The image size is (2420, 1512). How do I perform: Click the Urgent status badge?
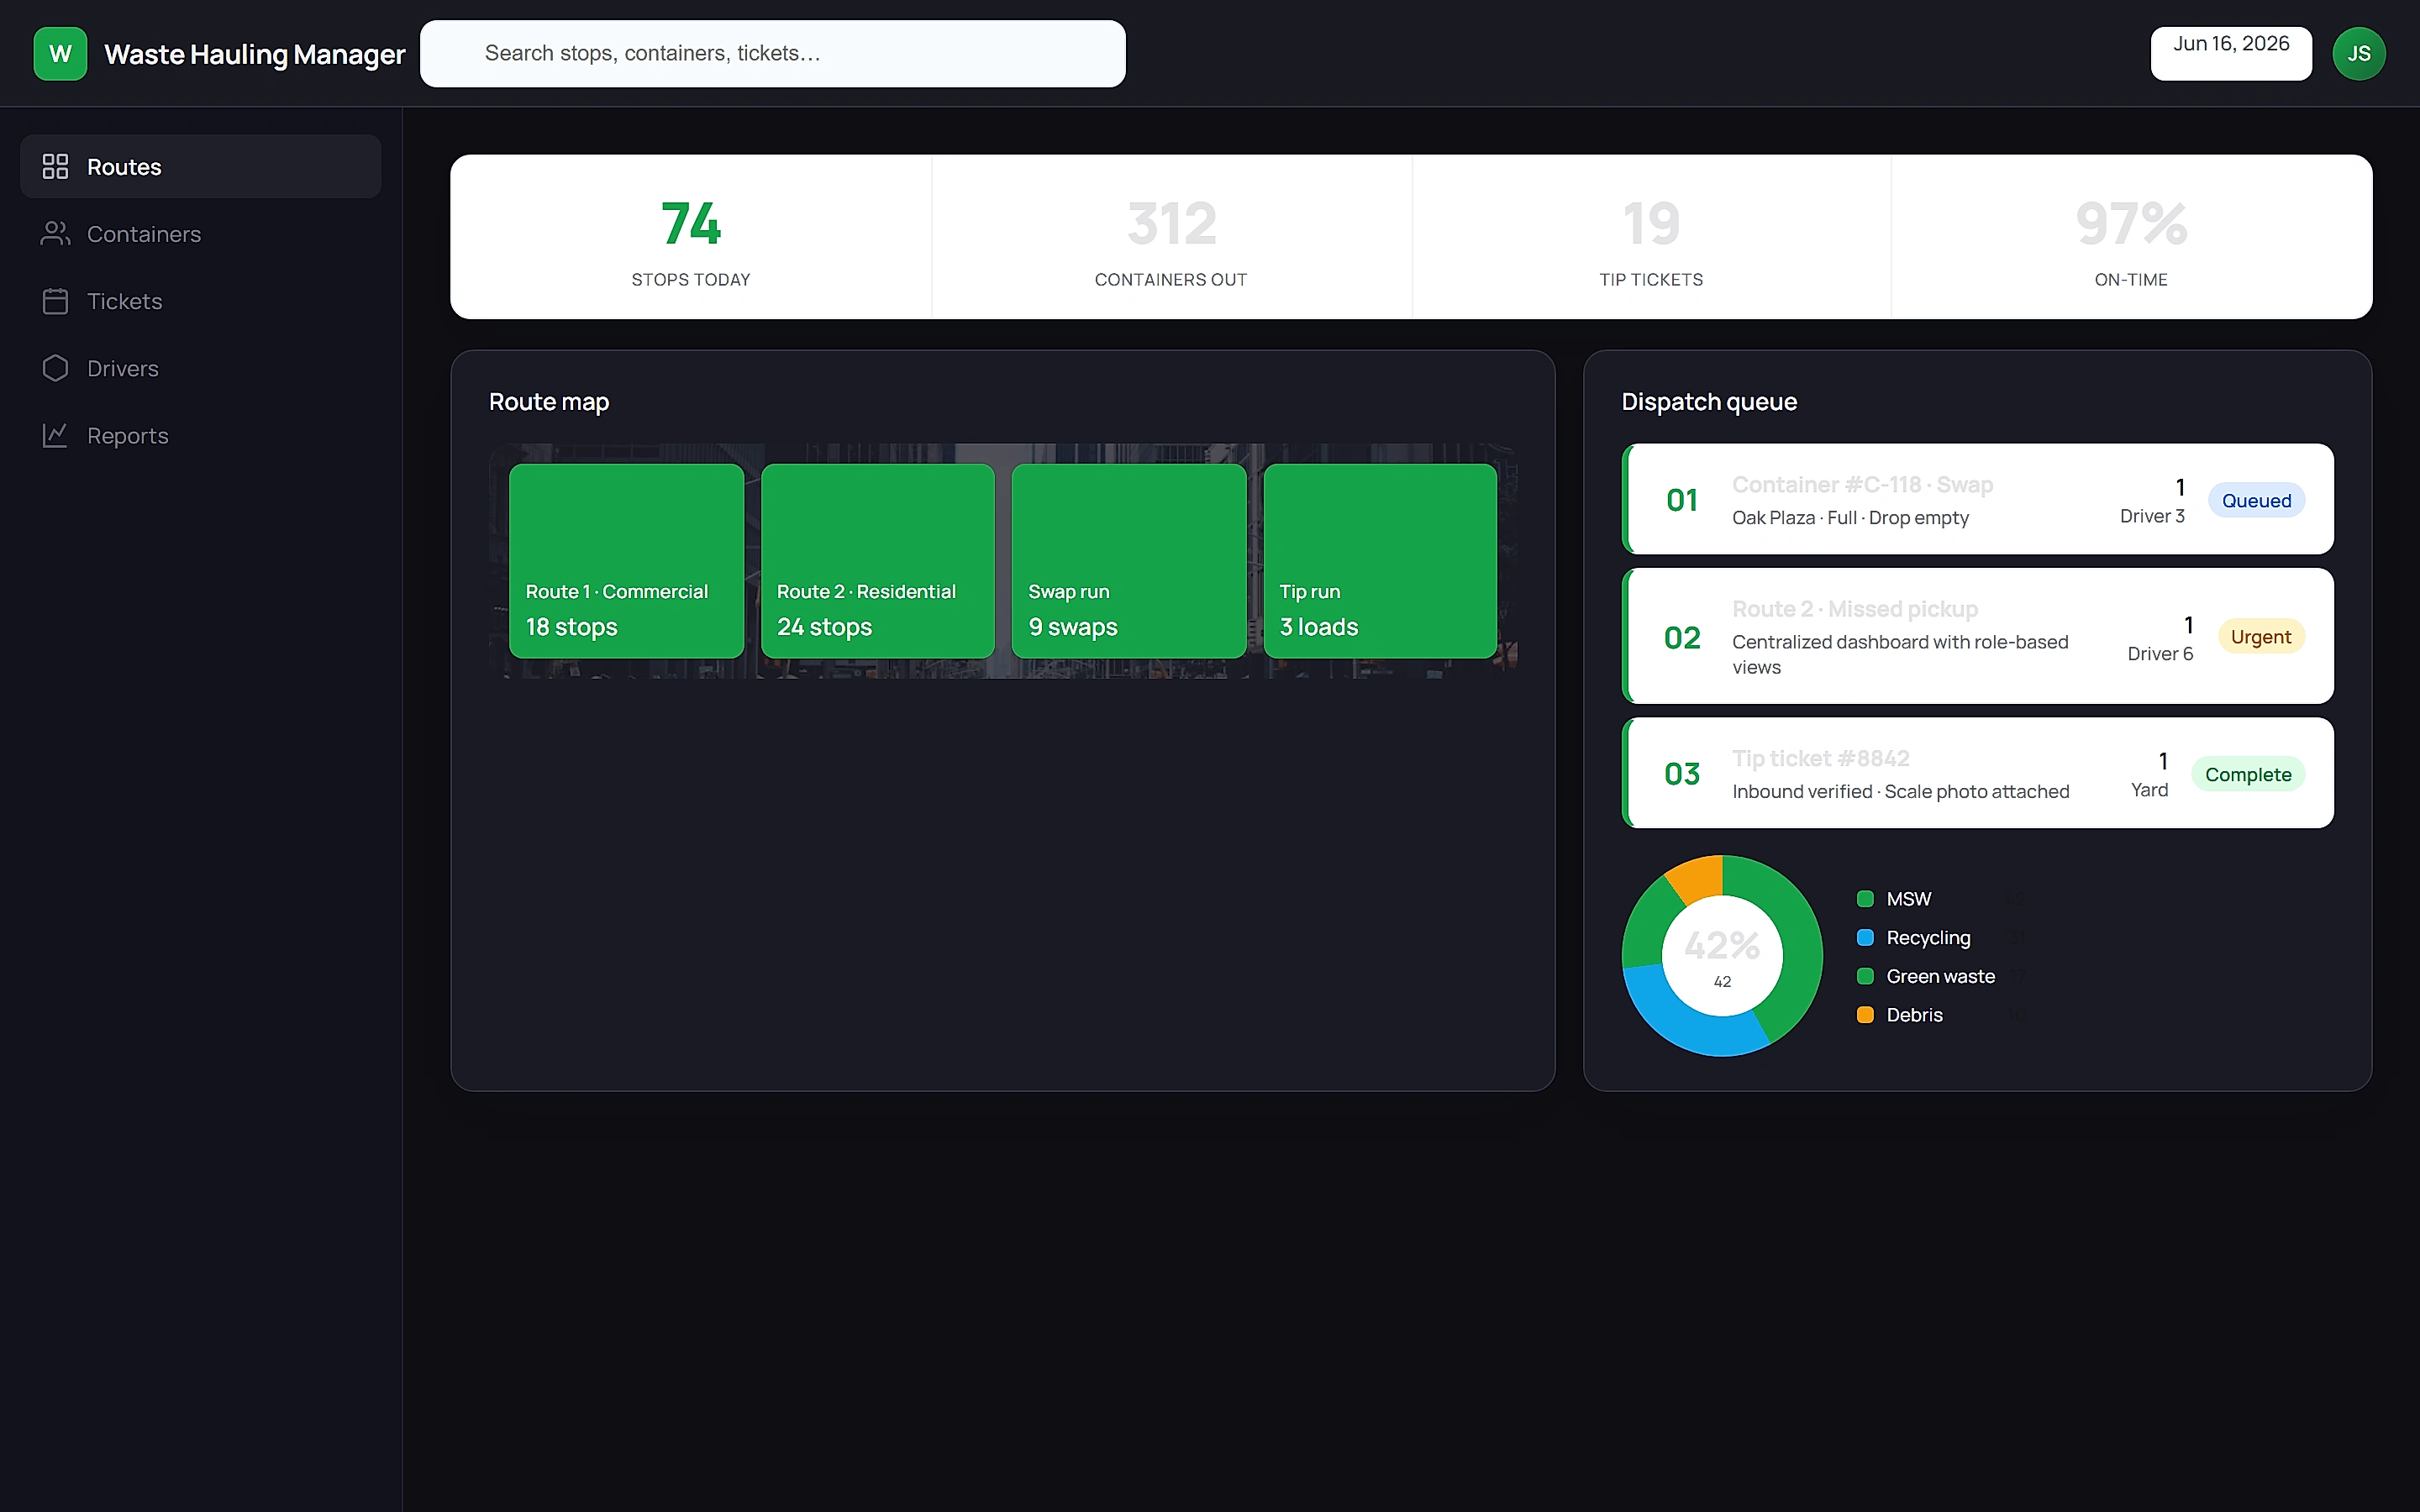[x=2260, y=637]
